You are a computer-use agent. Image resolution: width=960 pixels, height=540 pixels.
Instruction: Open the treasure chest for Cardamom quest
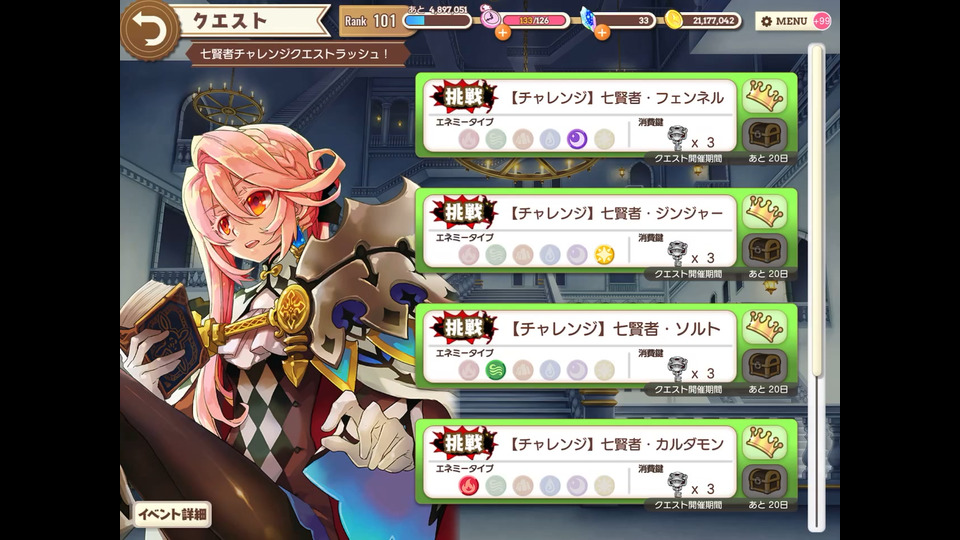tap(765, 481)
